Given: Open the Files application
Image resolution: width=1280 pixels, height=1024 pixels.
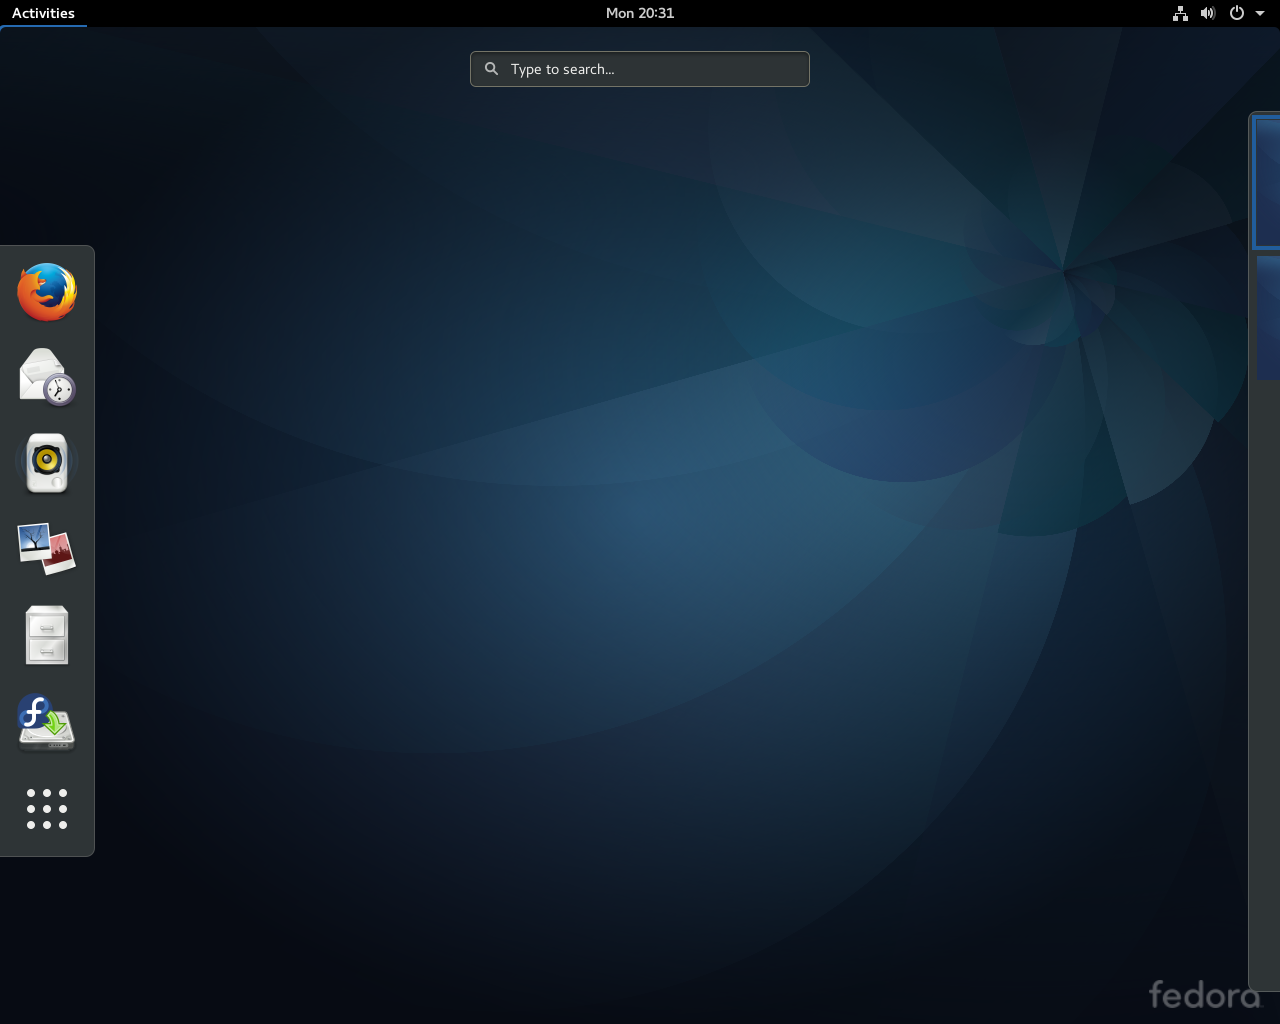Looking at the screenshot, I should [46, 635].
